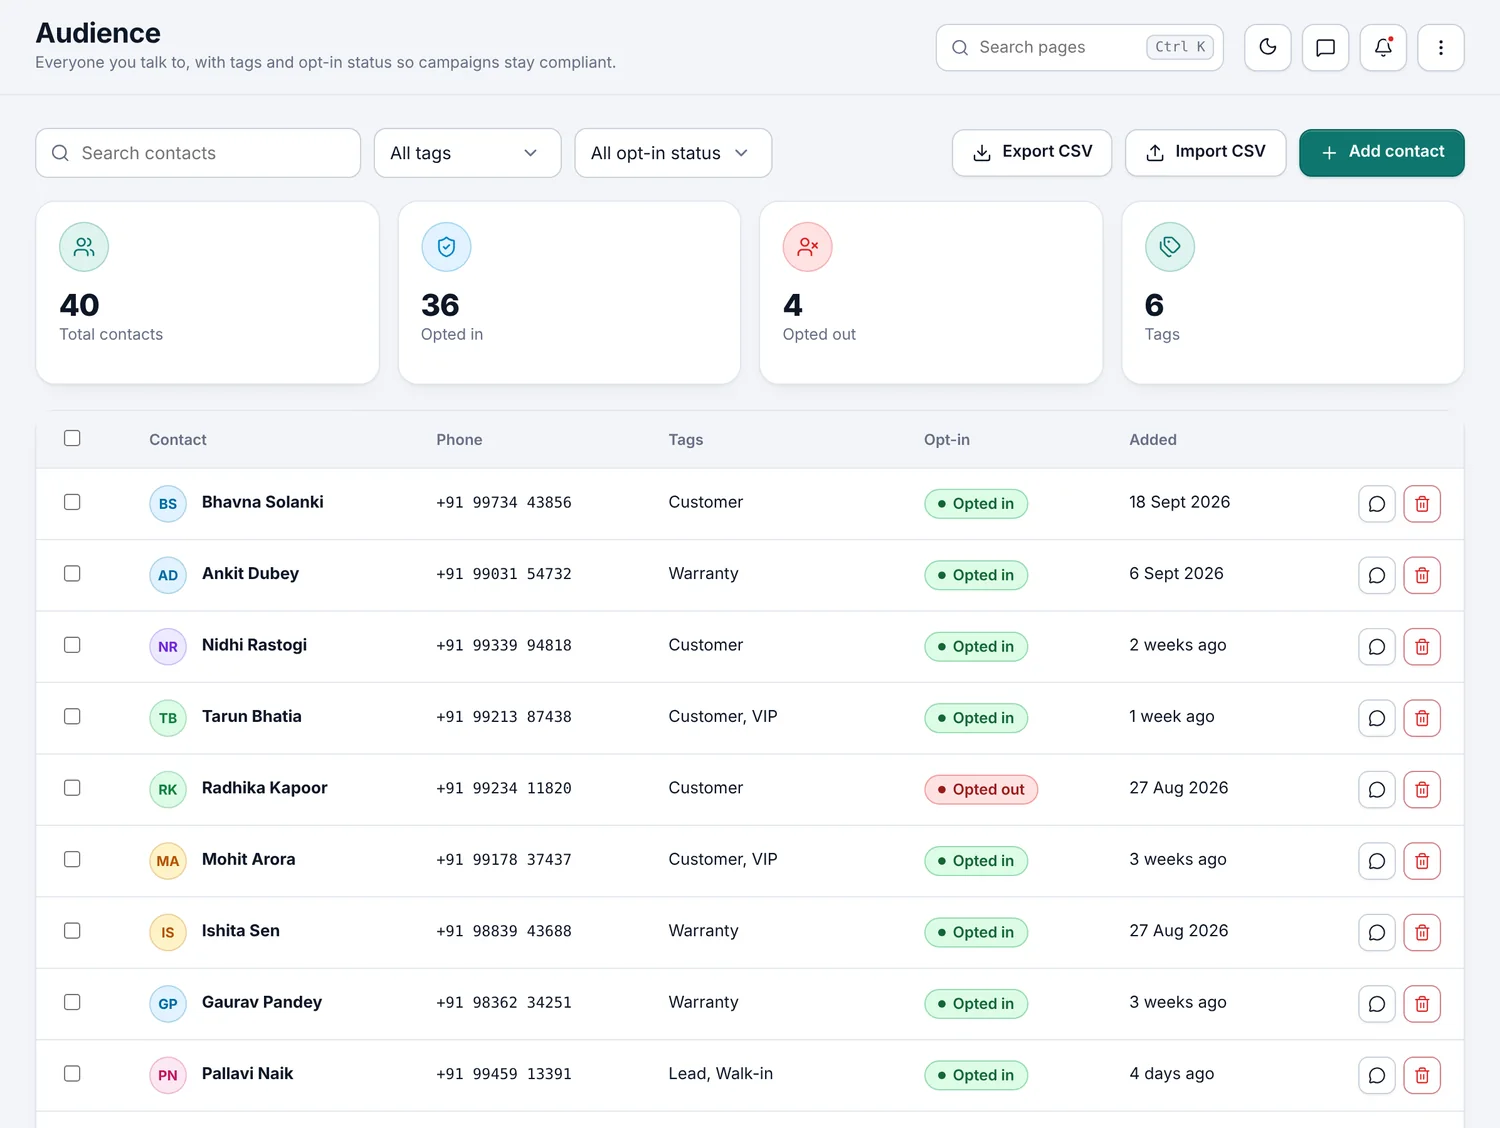This screenshot has width=1500, height=1128.
Task: Delete Nidhi Rastogi's contact
Action: point(1422,647)
